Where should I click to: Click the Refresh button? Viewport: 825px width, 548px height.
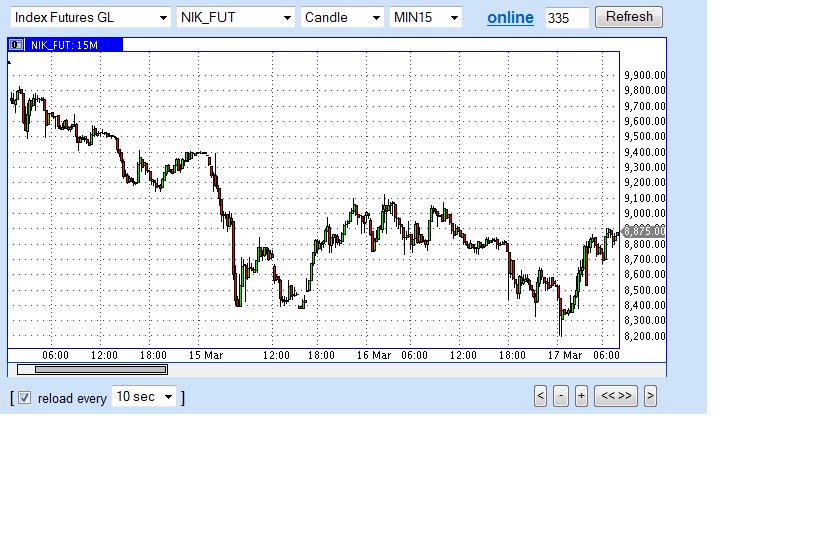629,17
